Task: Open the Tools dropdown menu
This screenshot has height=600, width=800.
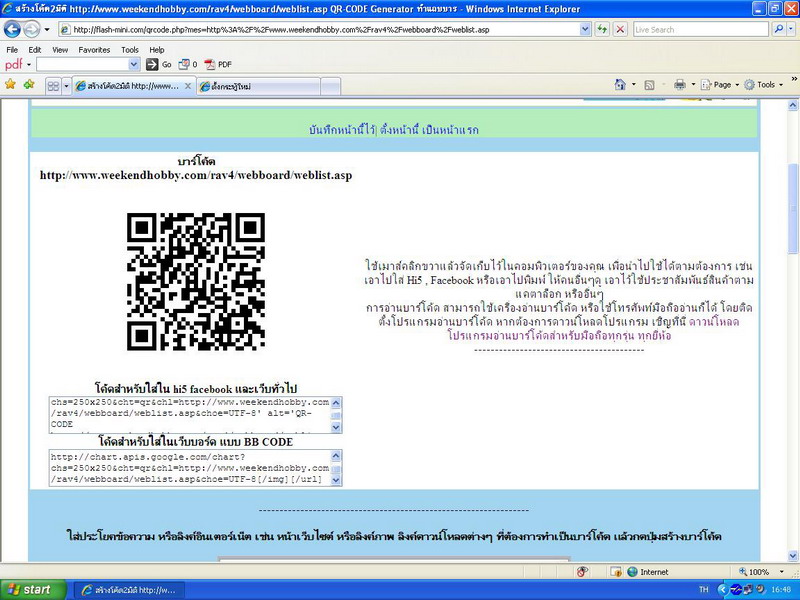Action: (x=765, y=85)
